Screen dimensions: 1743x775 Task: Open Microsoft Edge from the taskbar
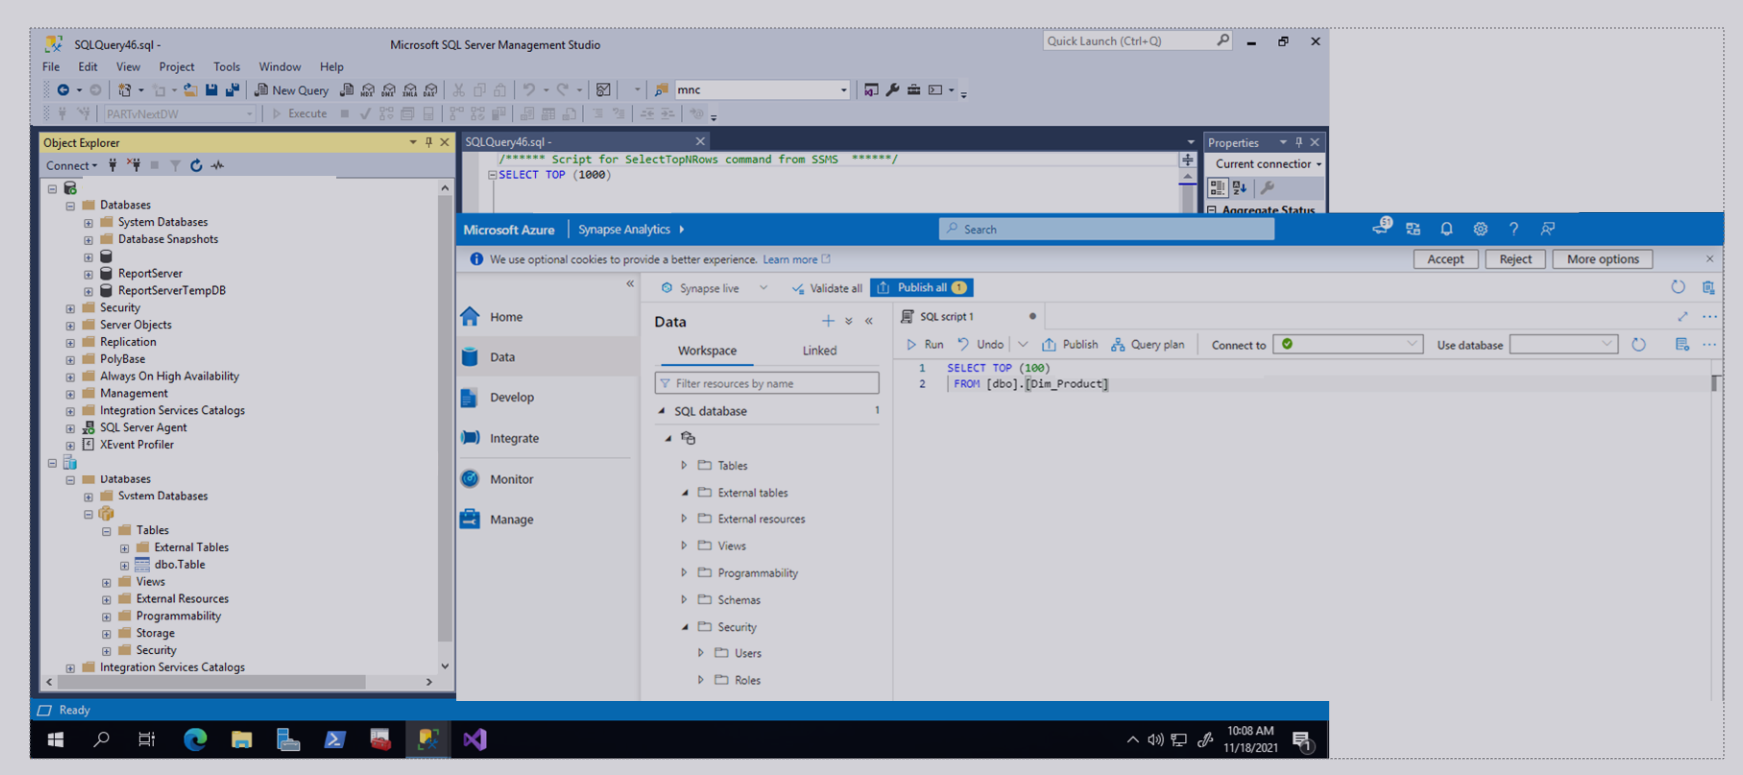click(x=195, y=740)
